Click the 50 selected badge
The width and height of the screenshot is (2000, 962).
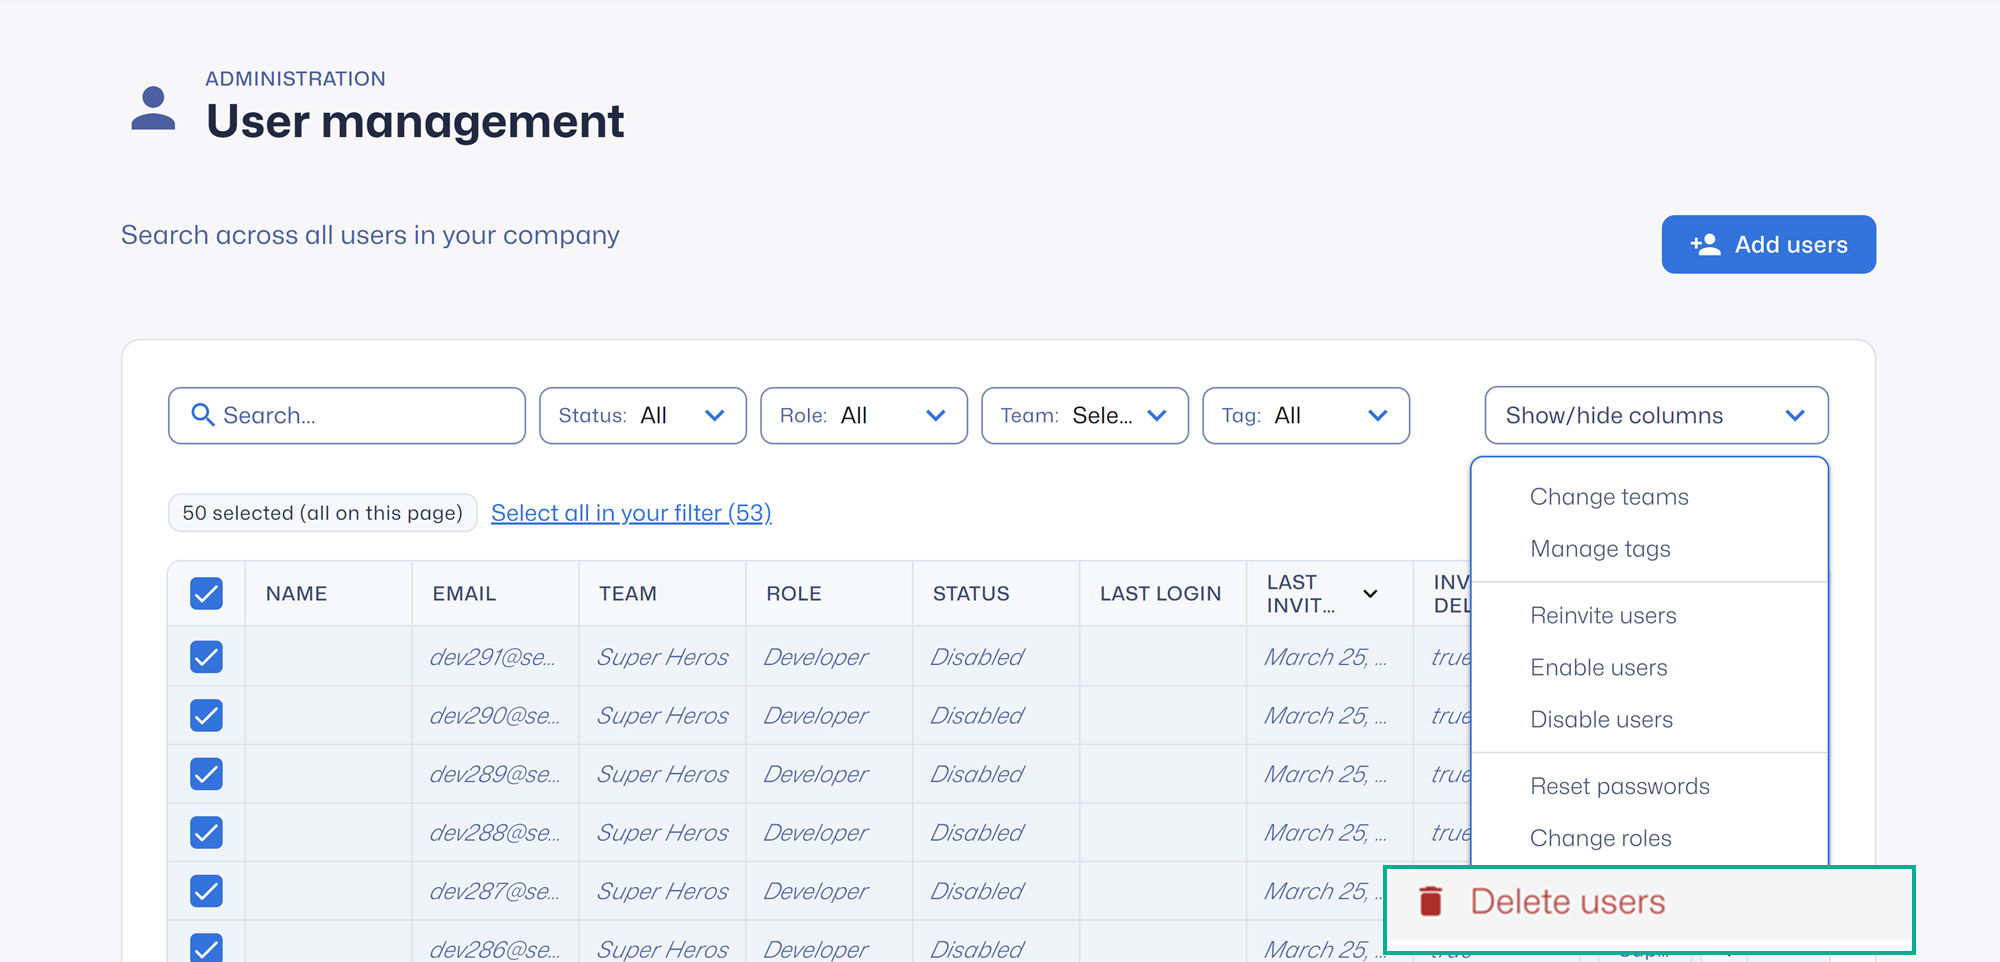pyautogui.click(x=322, y=513)
